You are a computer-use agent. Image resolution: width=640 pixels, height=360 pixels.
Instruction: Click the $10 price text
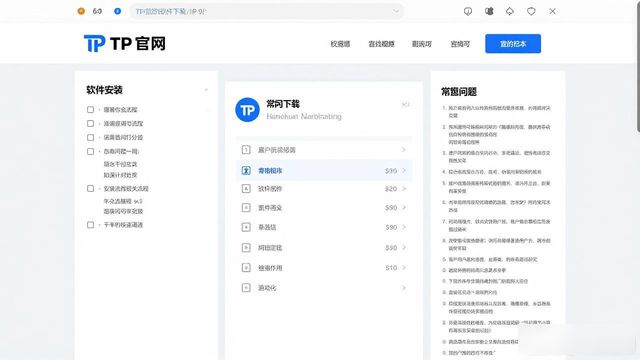click(391, 268)
